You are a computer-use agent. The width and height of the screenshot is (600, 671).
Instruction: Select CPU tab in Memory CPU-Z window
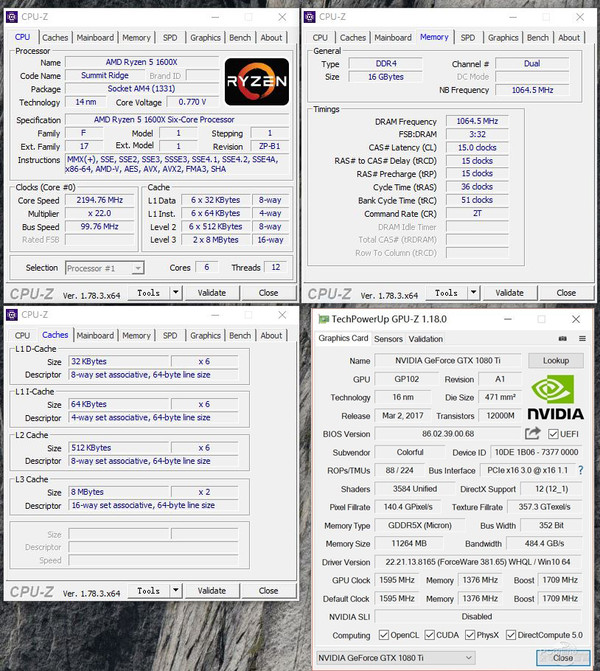tap(320, 38)
